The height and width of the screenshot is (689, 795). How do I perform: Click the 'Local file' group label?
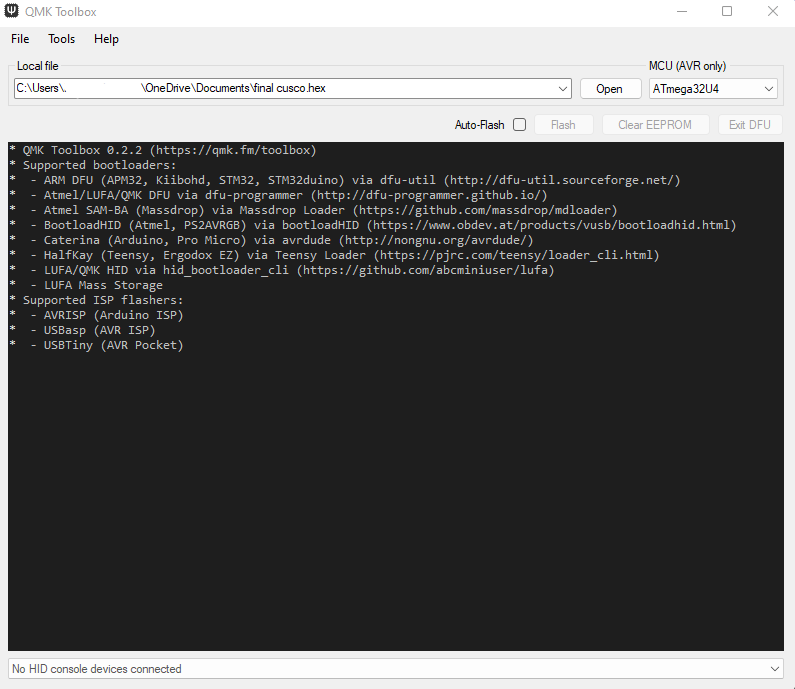[38, 66]
